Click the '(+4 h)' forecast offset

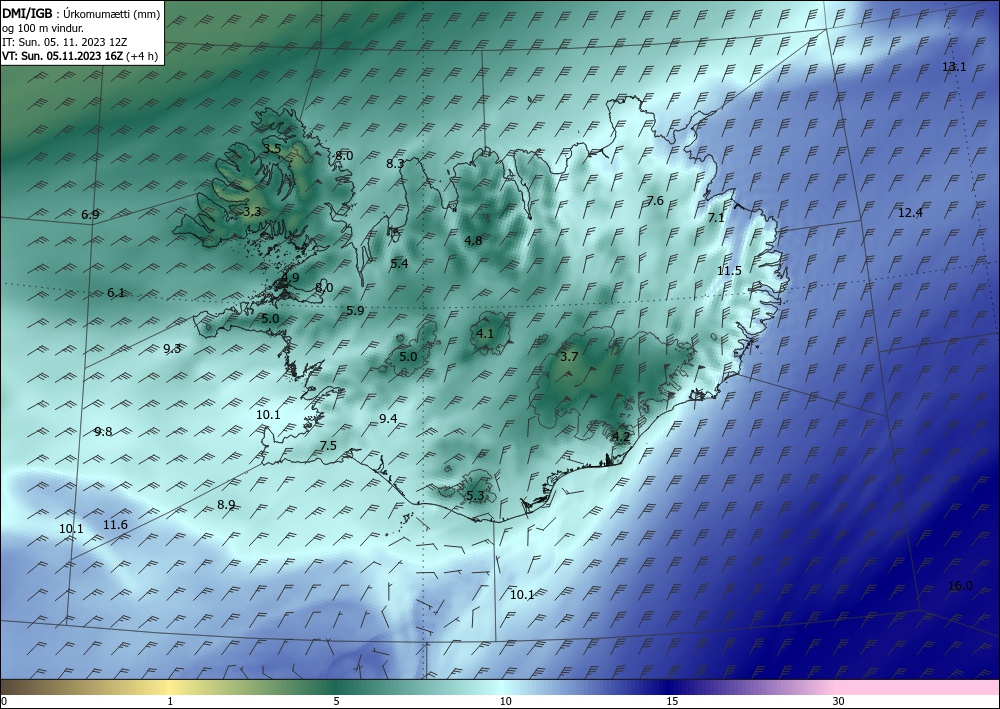point(142,55)
